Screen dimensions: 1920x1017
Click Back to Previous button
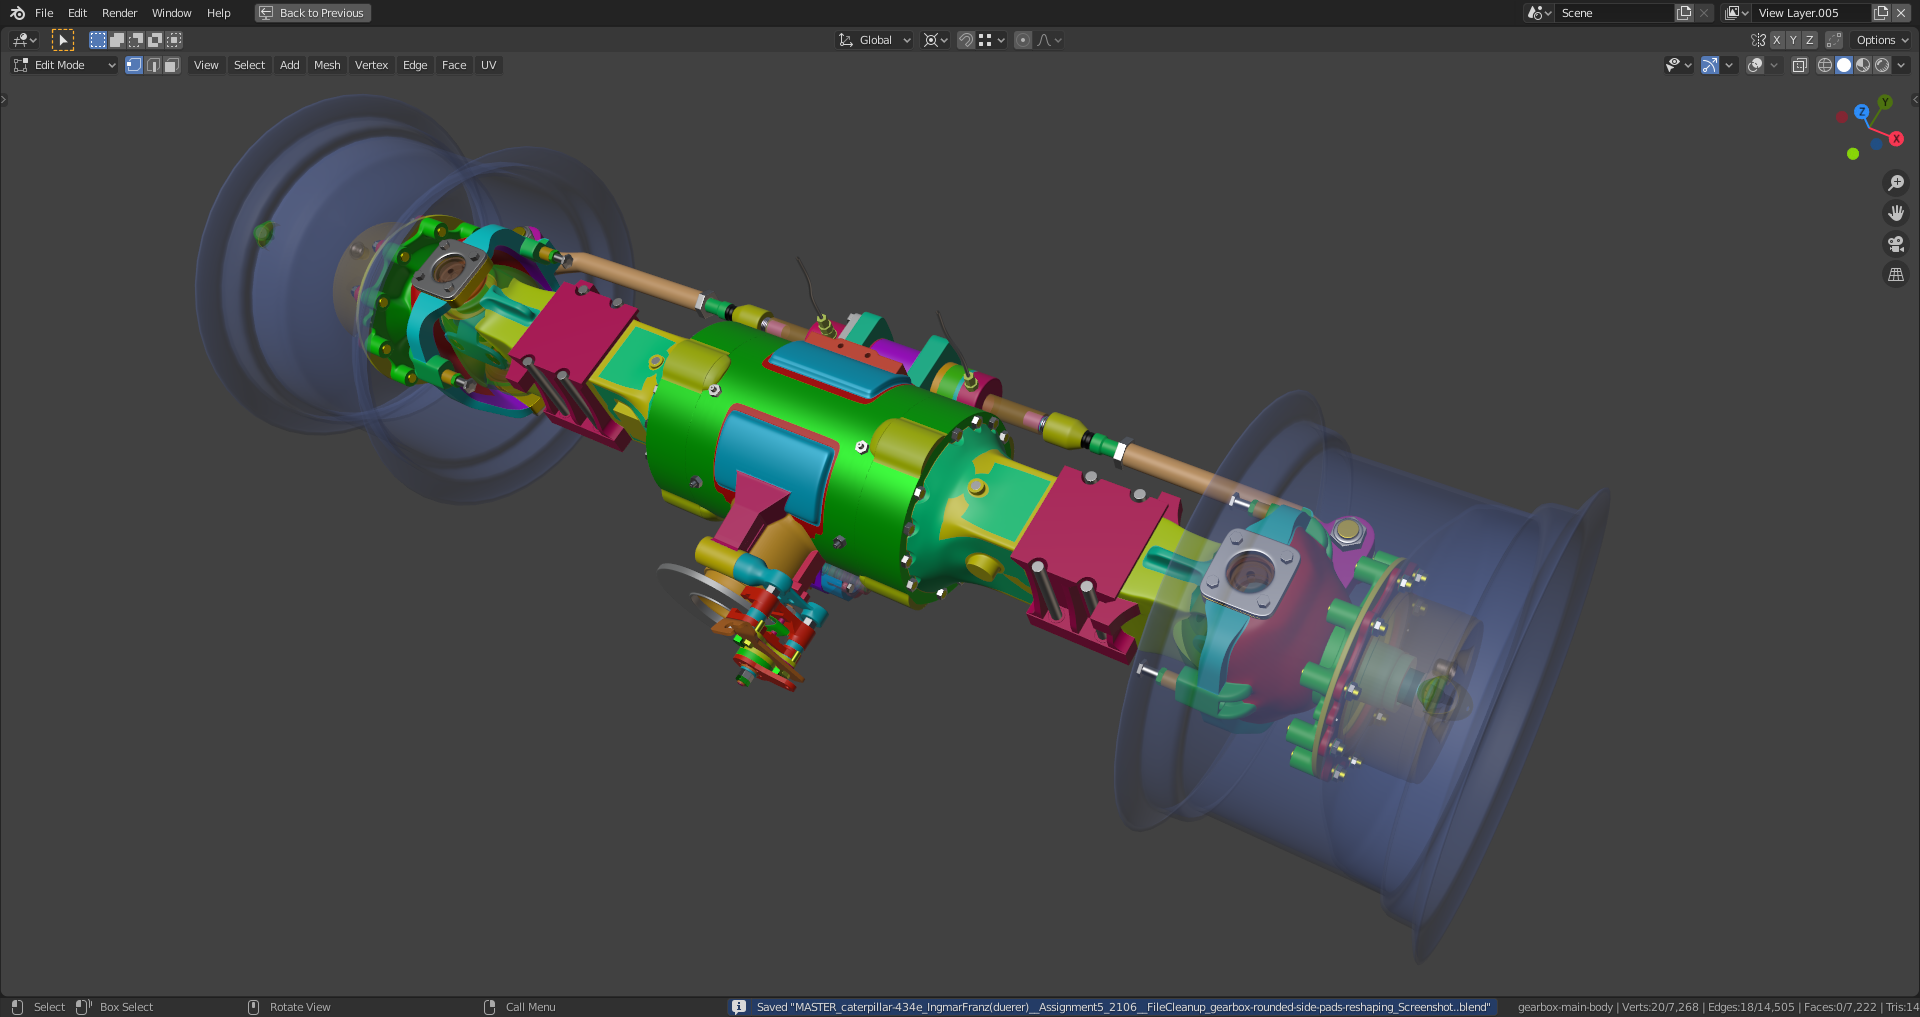point(312,13)
